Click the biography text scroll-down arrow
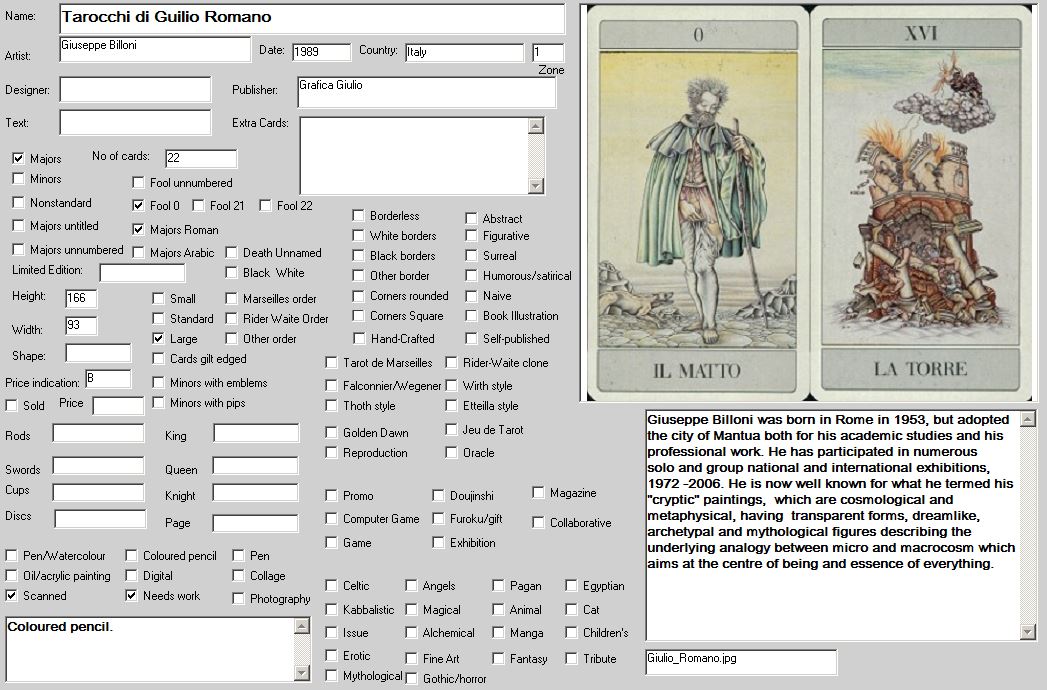This screenshot has height=690, width=1047. point(1028,631)
